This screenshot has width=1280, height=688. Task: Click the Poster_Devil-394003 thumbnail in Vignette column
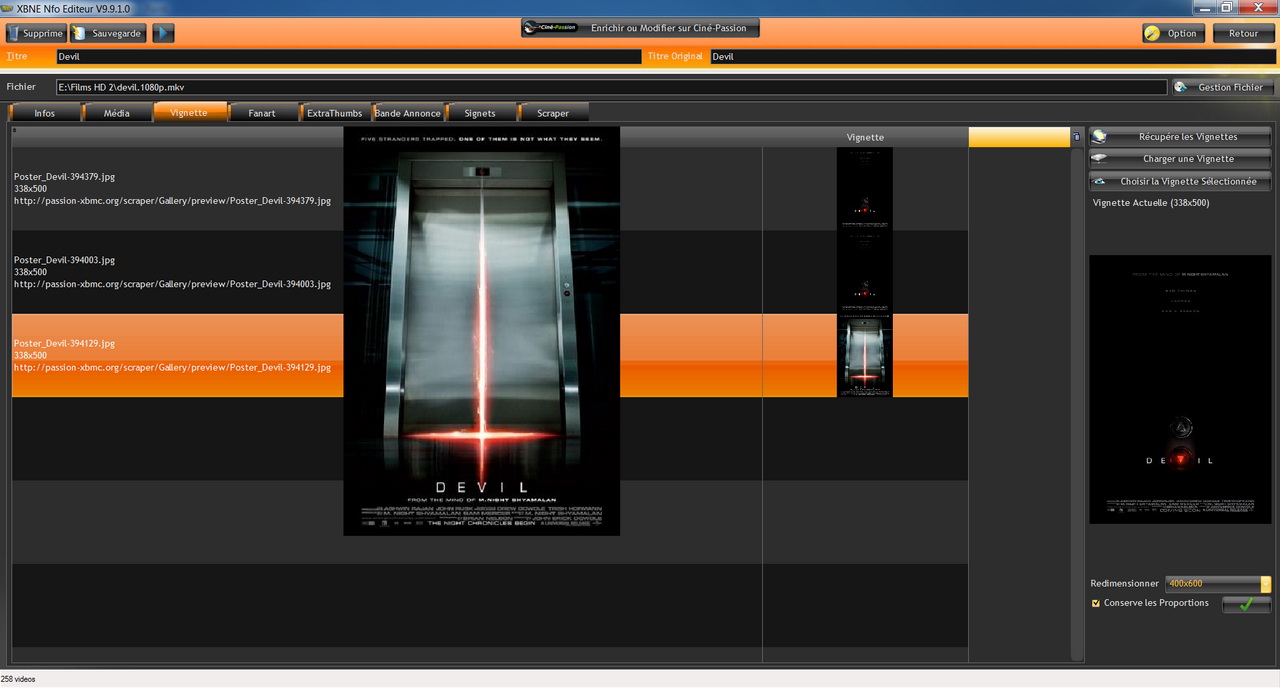864,272
